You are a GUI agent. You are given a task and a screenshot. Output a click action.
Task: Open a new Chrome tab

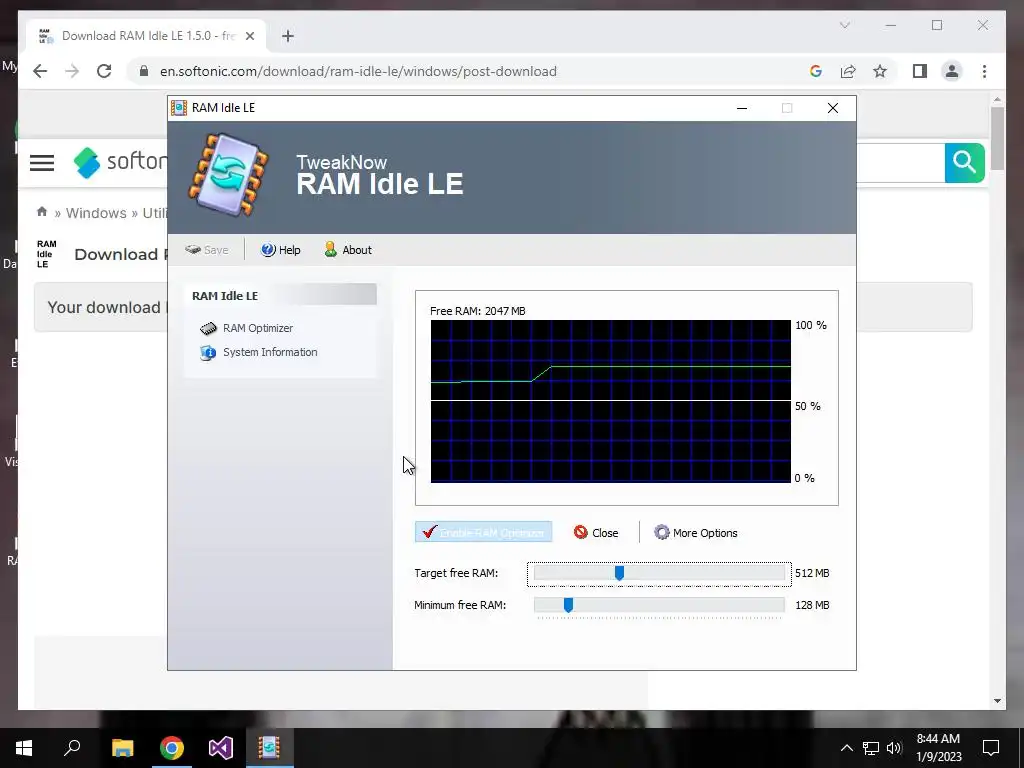[x=288, y=36]
